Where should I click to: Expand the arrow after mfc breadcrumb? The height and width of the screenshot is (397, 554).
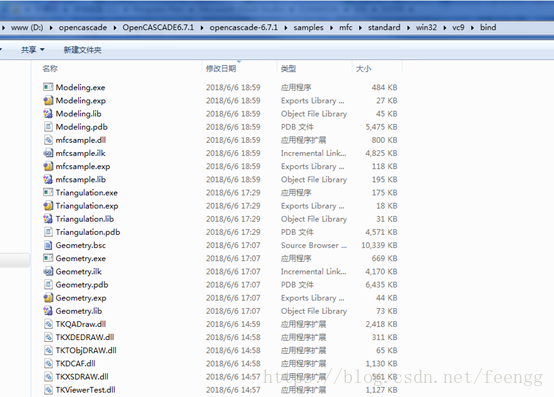[x=360, y=28]
